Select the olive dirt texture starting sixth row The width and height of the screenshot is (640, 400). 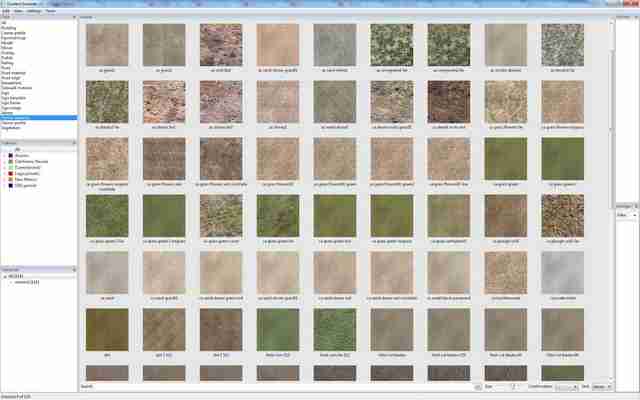click(x=107, y=329)
